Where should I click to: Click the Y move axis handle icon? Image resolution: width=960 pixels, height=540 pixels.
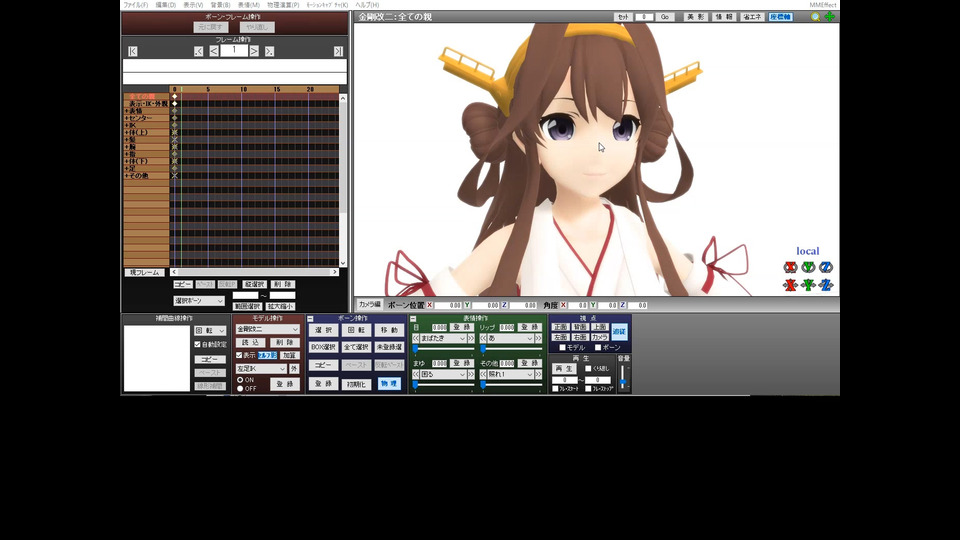click(x=808, y=285)
